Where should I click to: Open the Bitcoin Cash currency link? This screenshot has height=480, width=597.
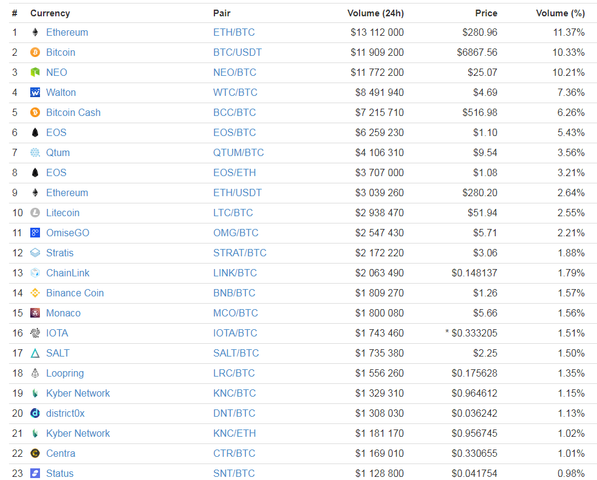[x=73, y=112]
